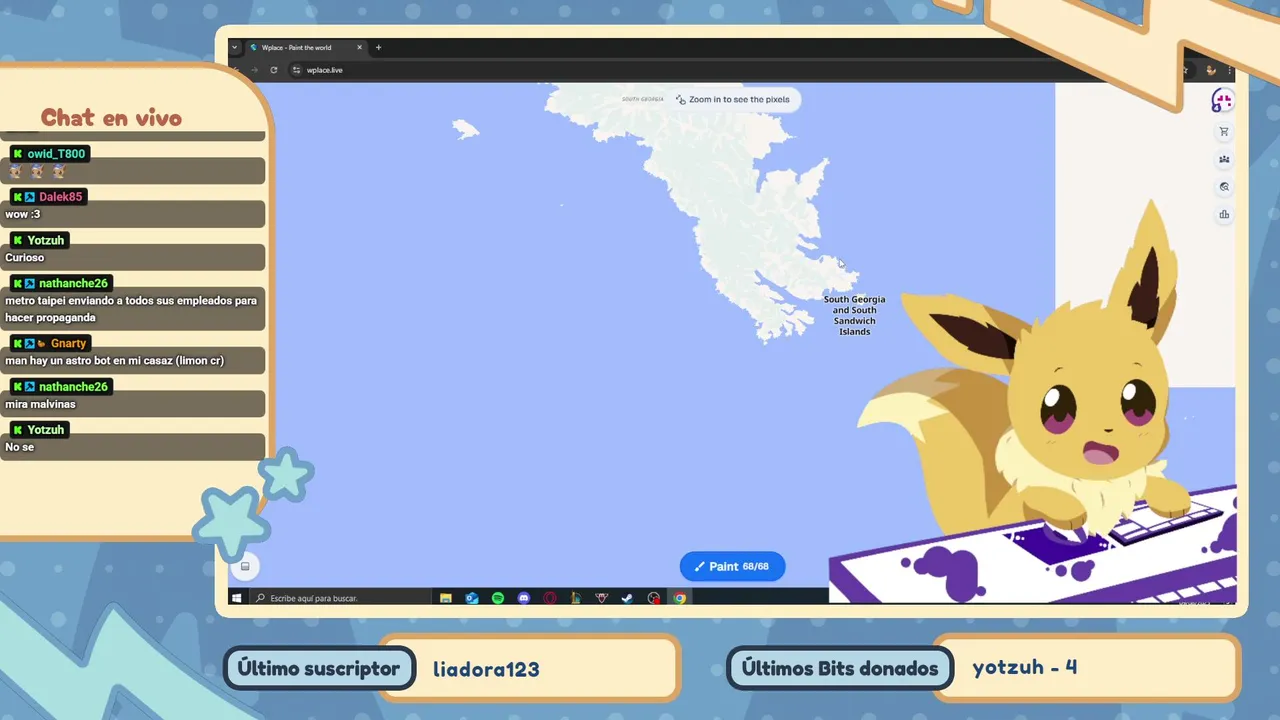Click the 'Curioso' chat message

(25, 257)
